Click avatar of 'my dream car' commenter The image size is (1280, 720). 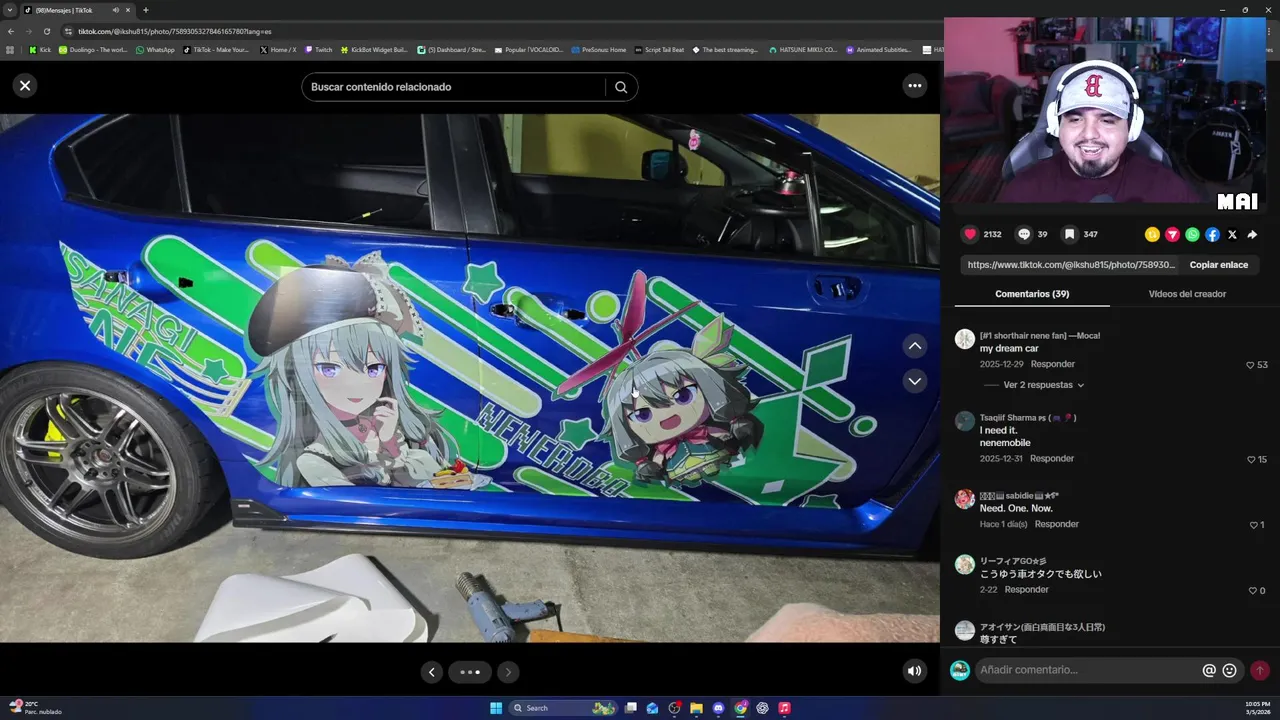964,339
